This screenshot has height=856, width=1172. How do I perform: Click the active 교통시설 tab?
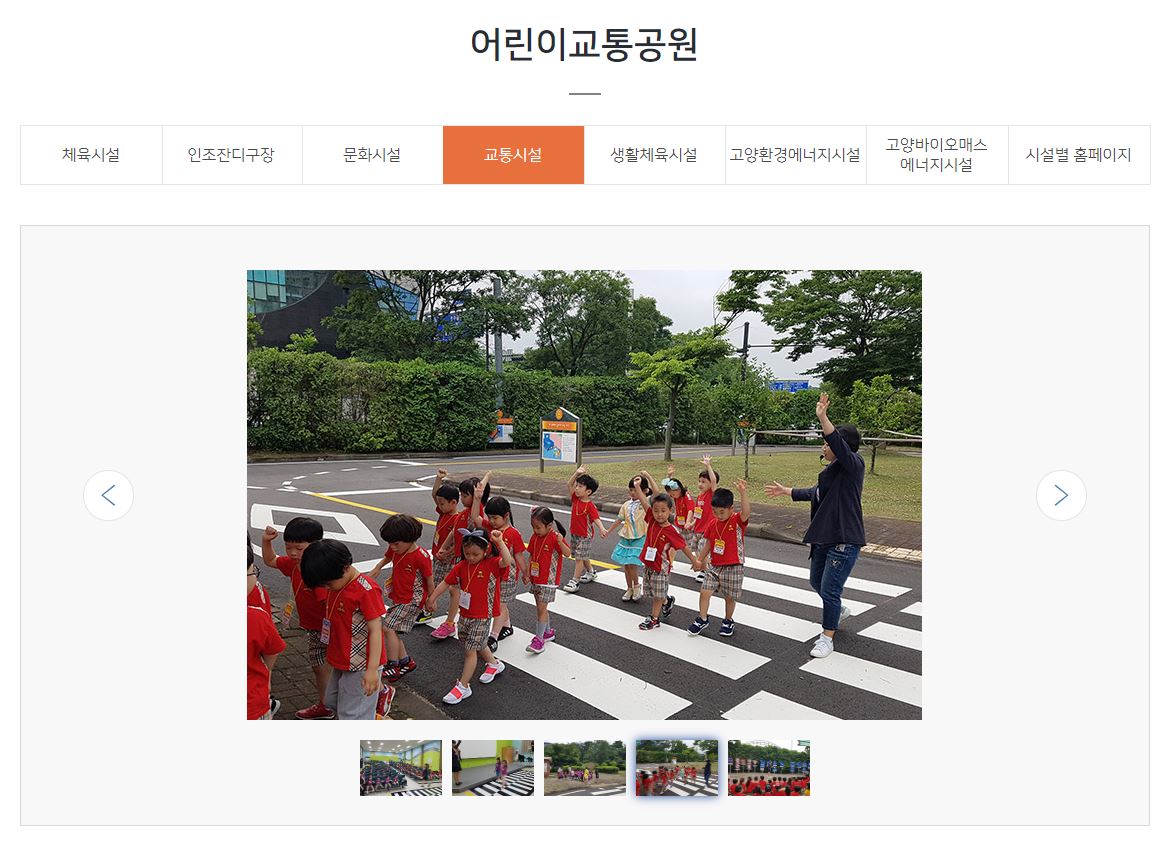tap(513, 155)
